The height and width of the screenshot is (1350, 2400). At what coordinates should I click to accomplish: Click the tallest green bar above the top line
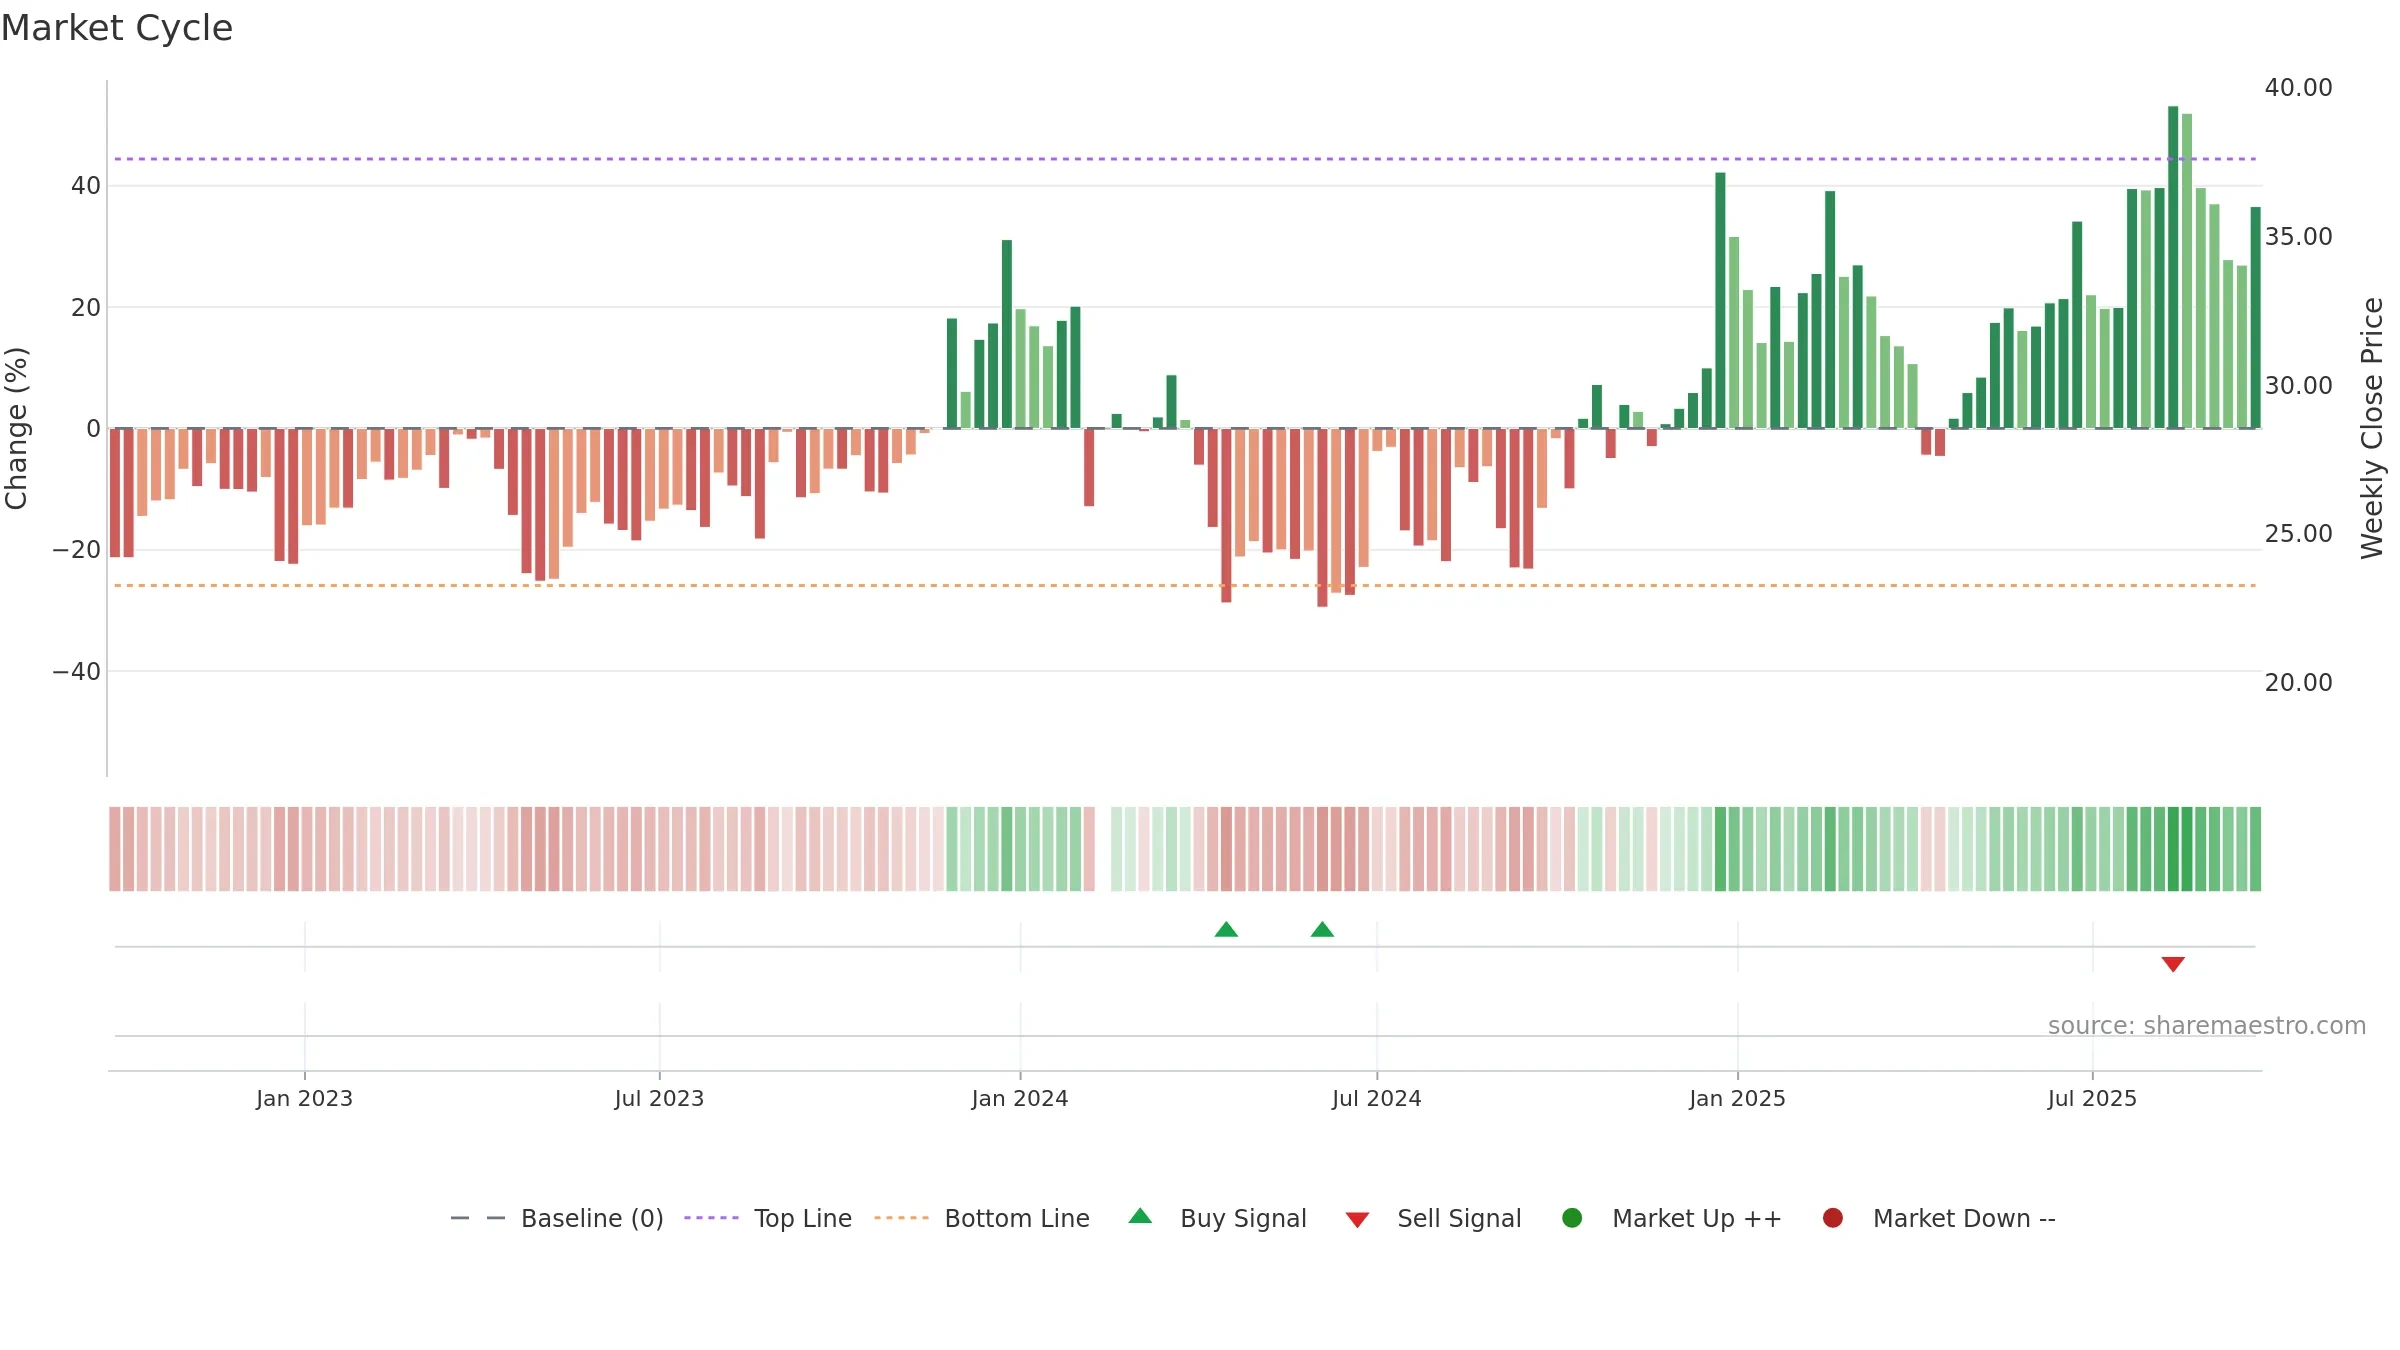point(2173,267)
